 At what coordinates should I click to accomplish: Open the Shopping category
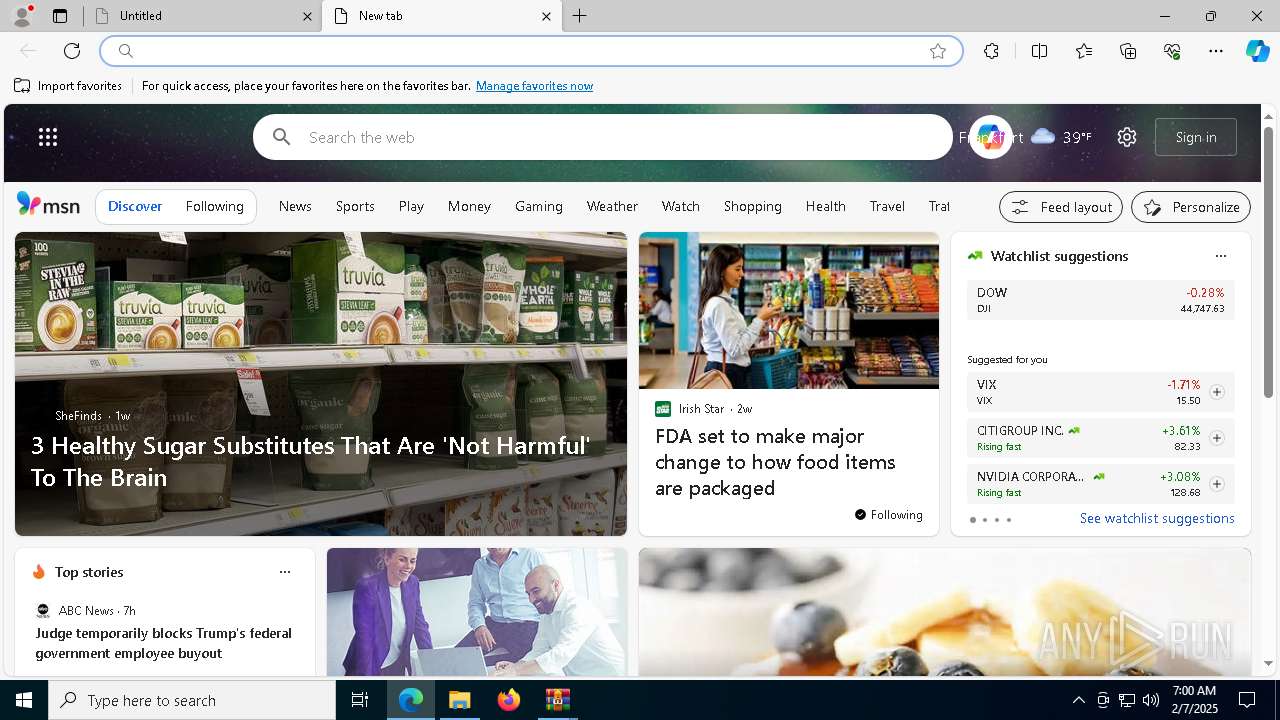point(753,206)
